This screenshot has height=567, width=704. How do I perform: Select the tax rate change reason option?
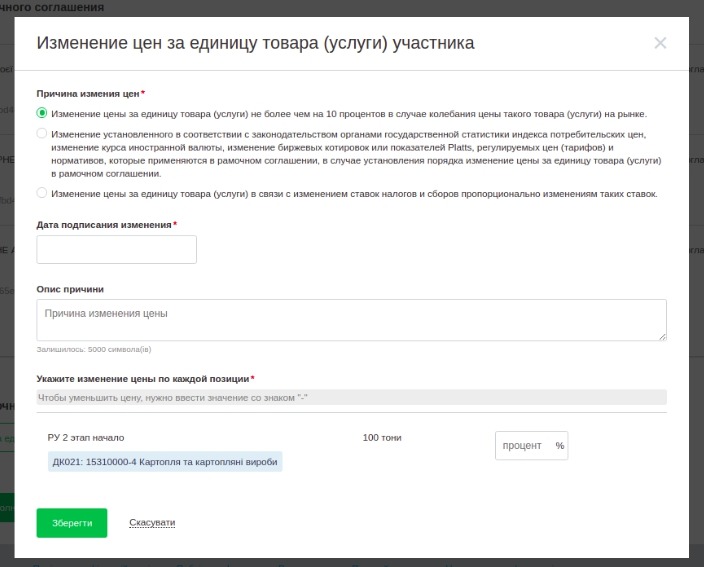(x=42, y=193)
